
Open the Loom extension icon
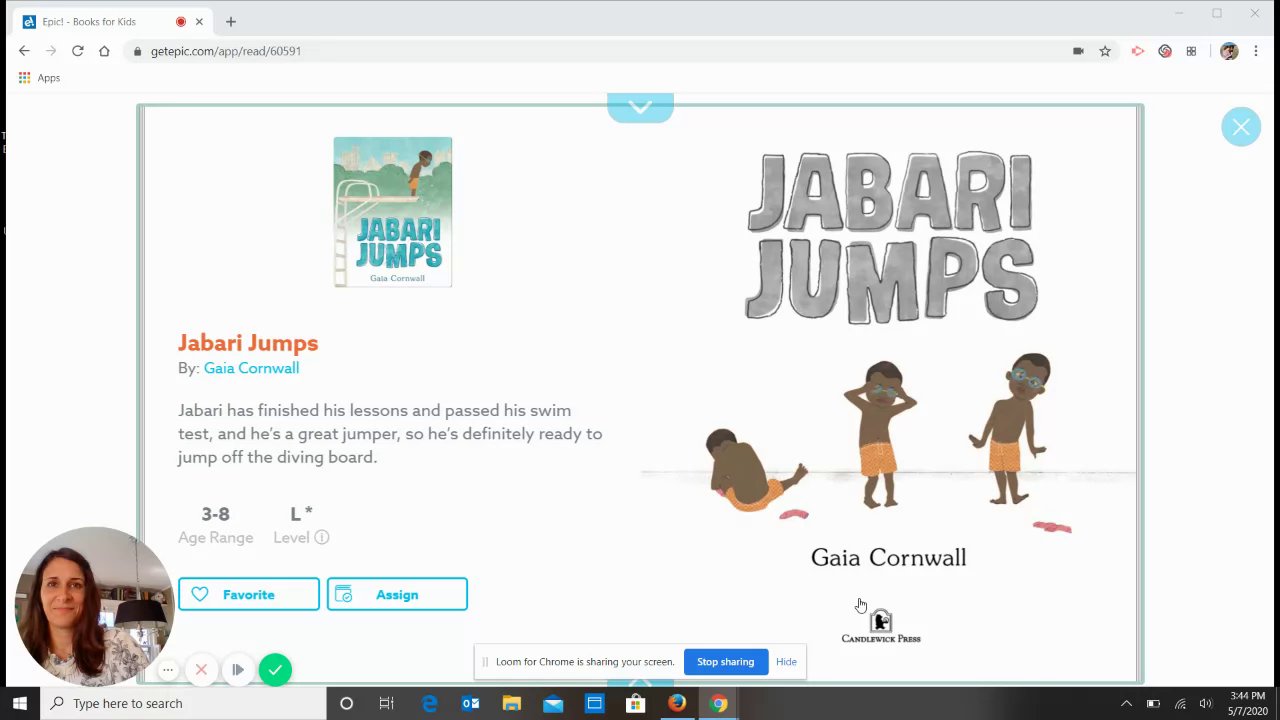pyautogui.click(x=1165, y=51)
